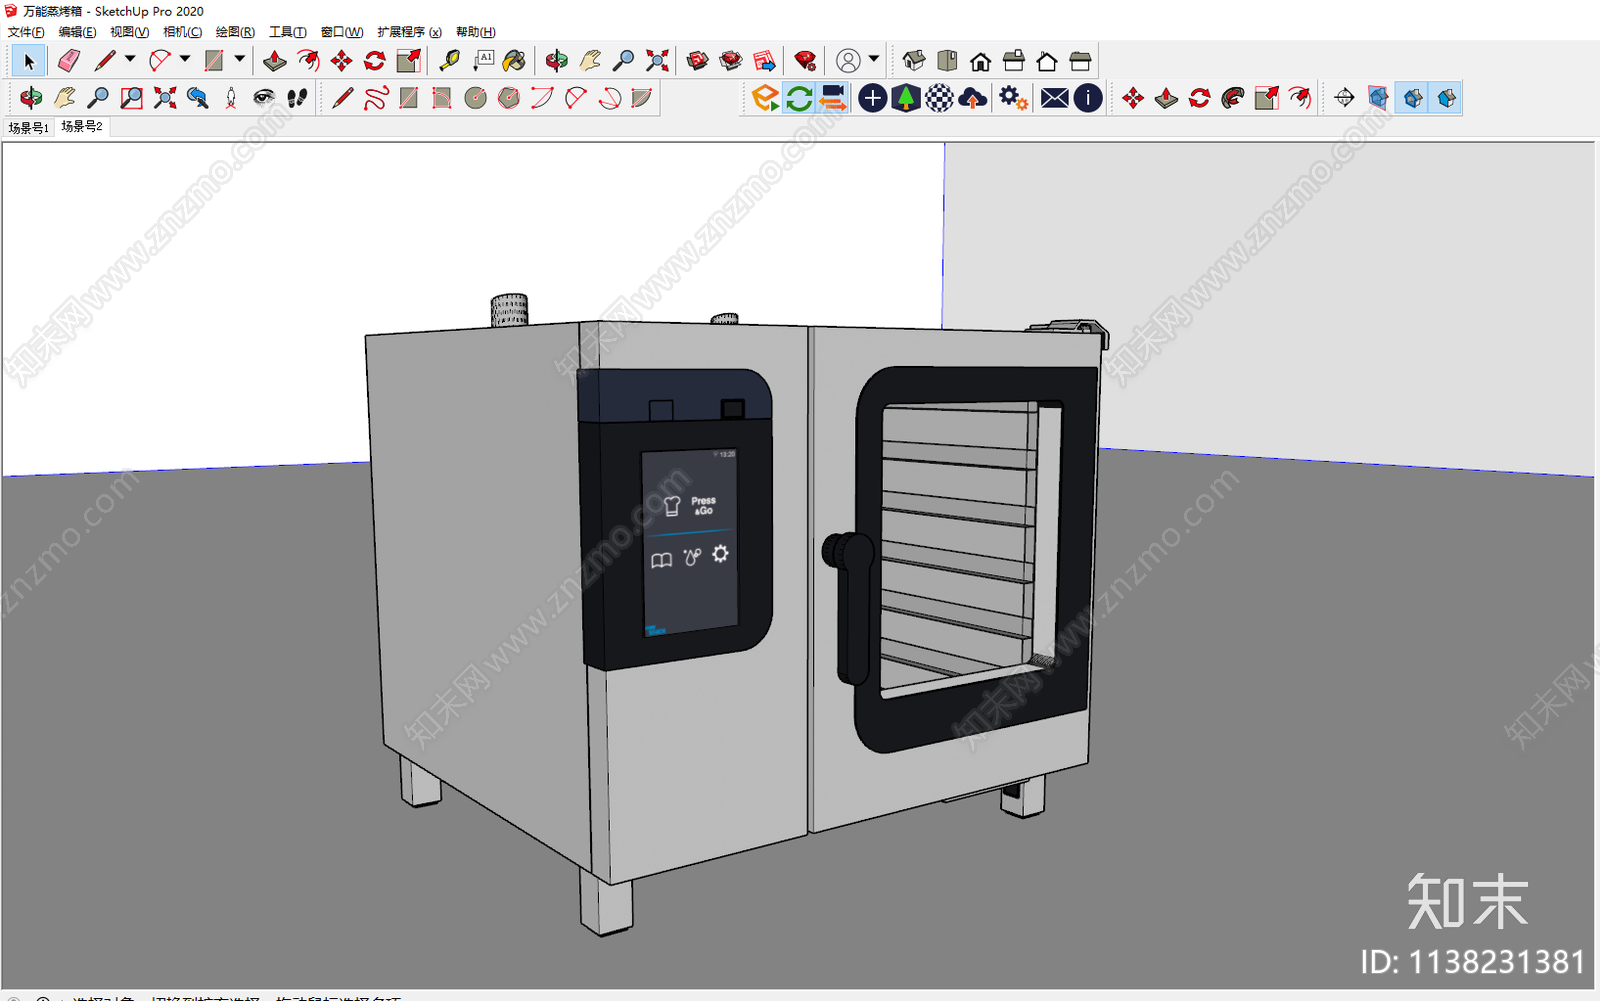Toggle Display Section Cuts

1412,98
